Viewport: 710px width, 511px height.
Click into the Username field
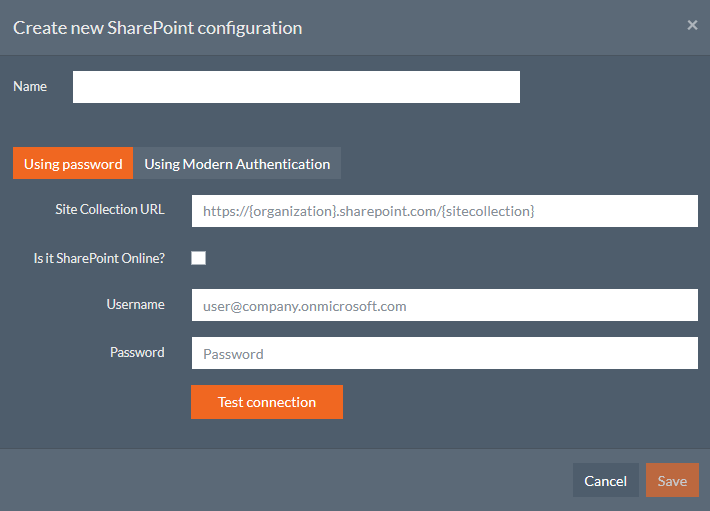point(445,305)
